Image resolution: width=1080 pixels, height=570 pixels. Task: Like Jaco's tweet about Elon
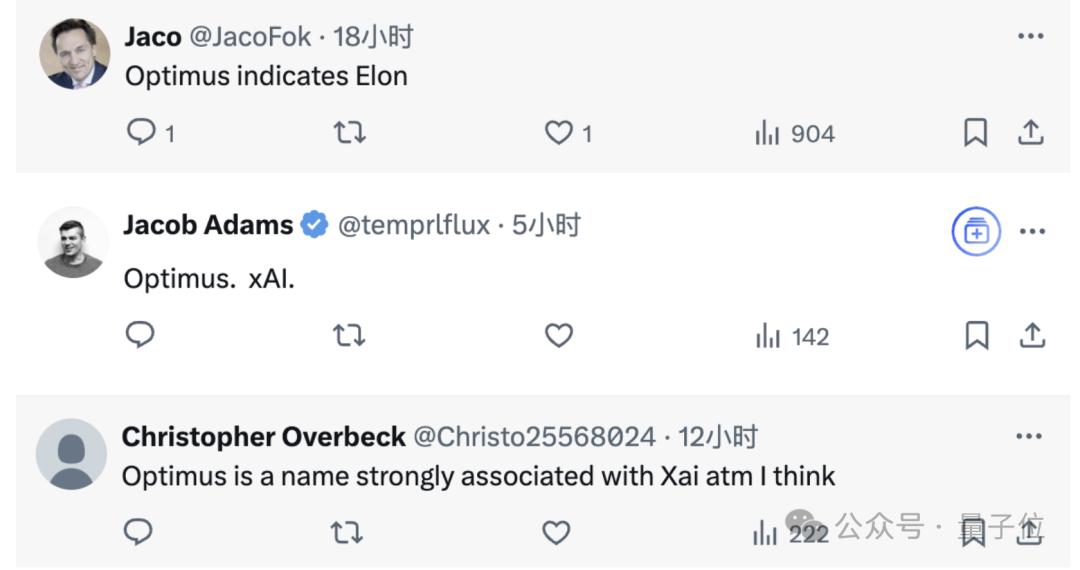coord(558,133)
